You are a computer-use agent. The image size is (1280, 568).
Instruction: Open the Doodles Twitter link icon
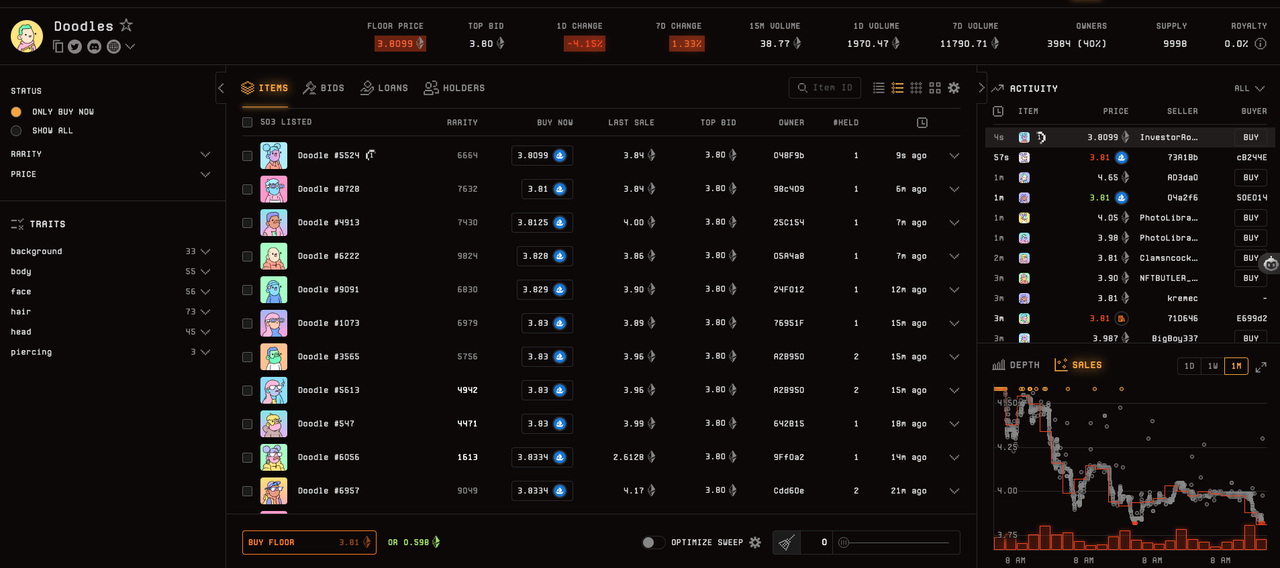pos(75,46)
